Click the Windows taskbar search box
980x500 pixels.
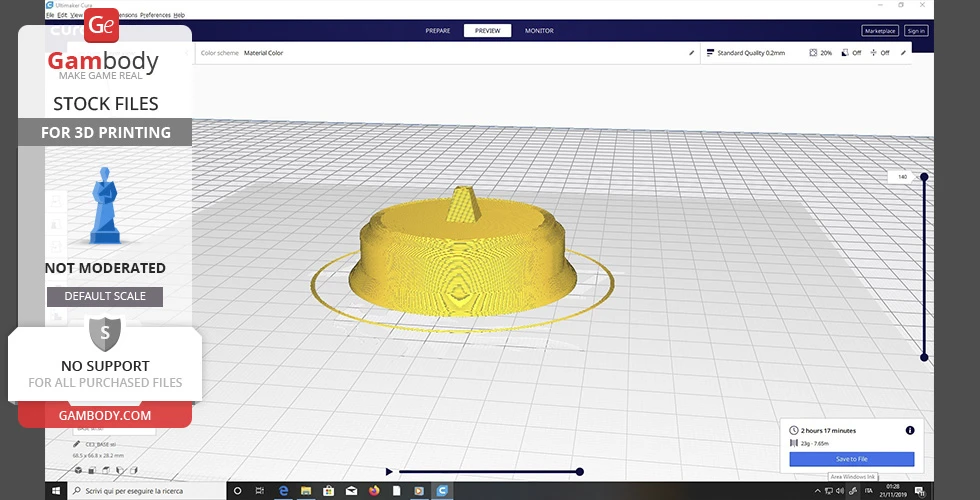(x=146, y=491)
